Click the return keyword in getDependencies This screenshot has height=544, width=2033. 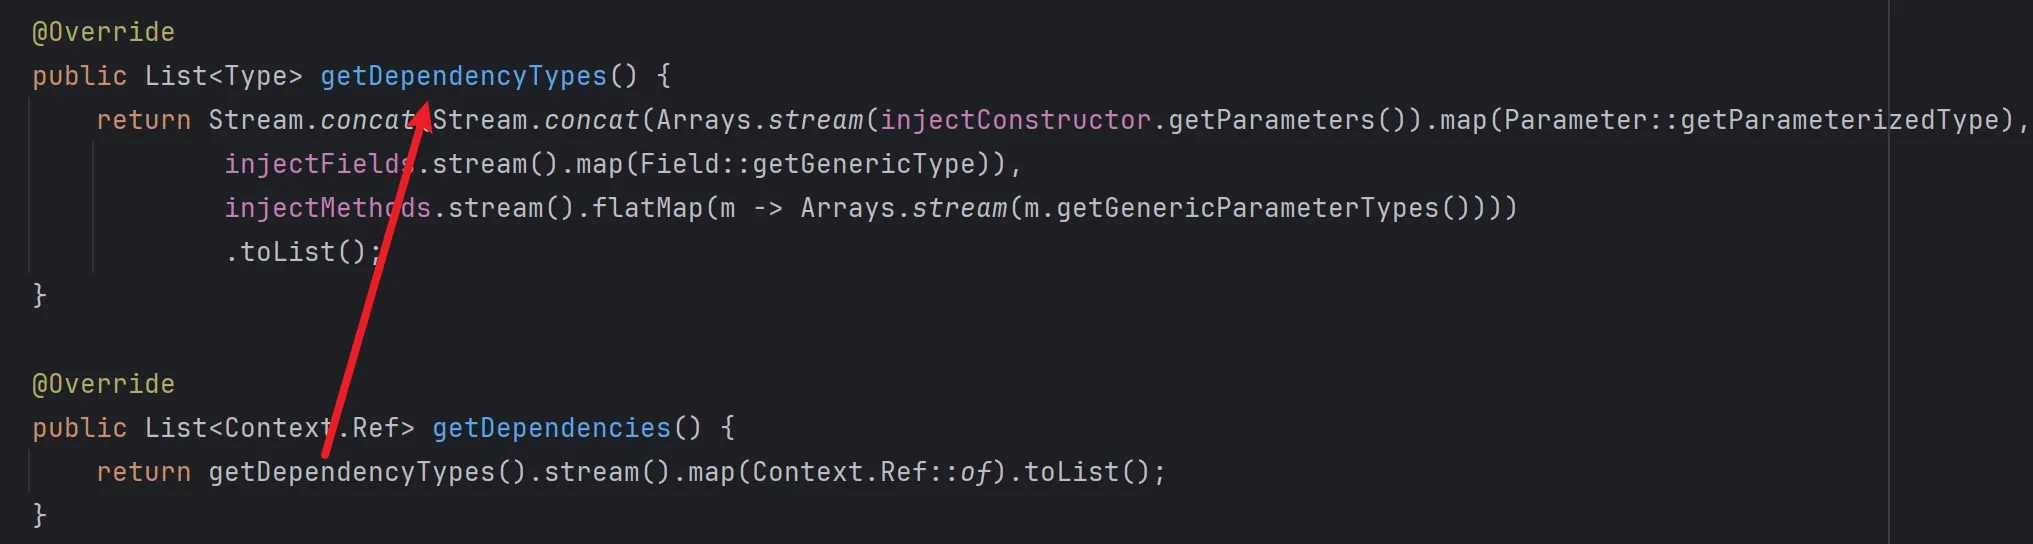143,472
